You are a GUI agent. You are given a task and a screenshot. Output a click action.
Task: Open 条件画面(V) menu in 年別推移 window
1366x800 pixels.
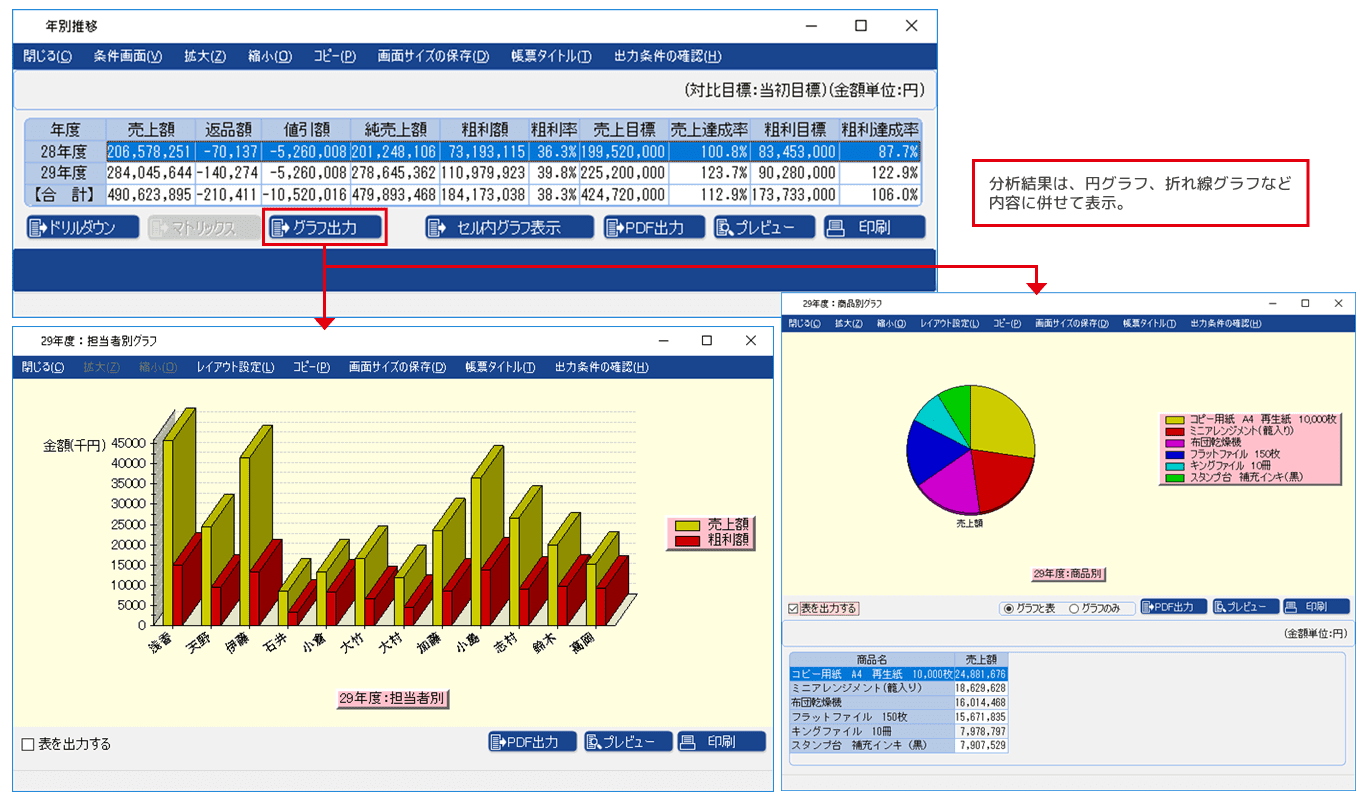127,56
